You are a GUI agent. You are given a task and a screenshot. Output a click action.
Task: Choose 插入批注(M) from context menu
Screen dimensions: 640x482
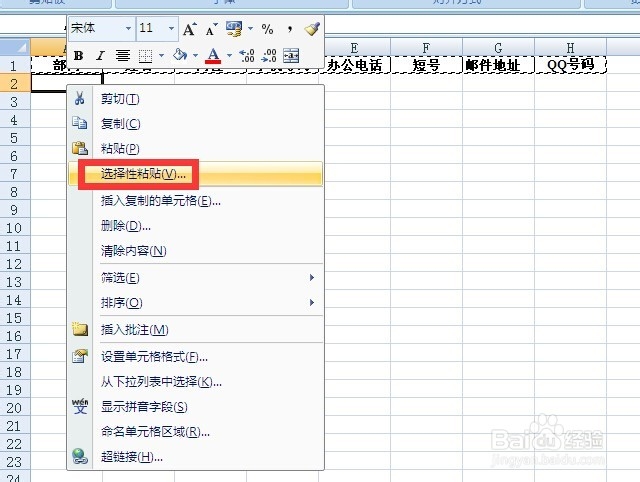[195, 330]
